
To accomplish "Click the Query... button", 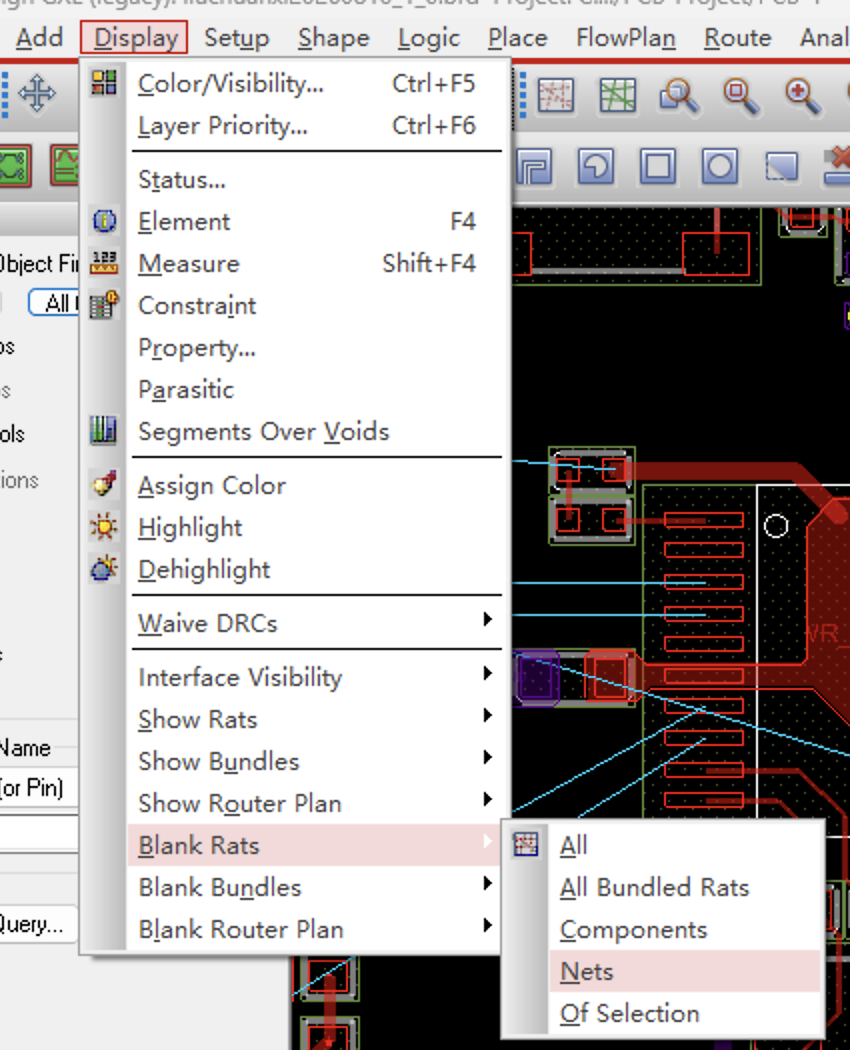I will pyautogui.click(x=35, y=925).
